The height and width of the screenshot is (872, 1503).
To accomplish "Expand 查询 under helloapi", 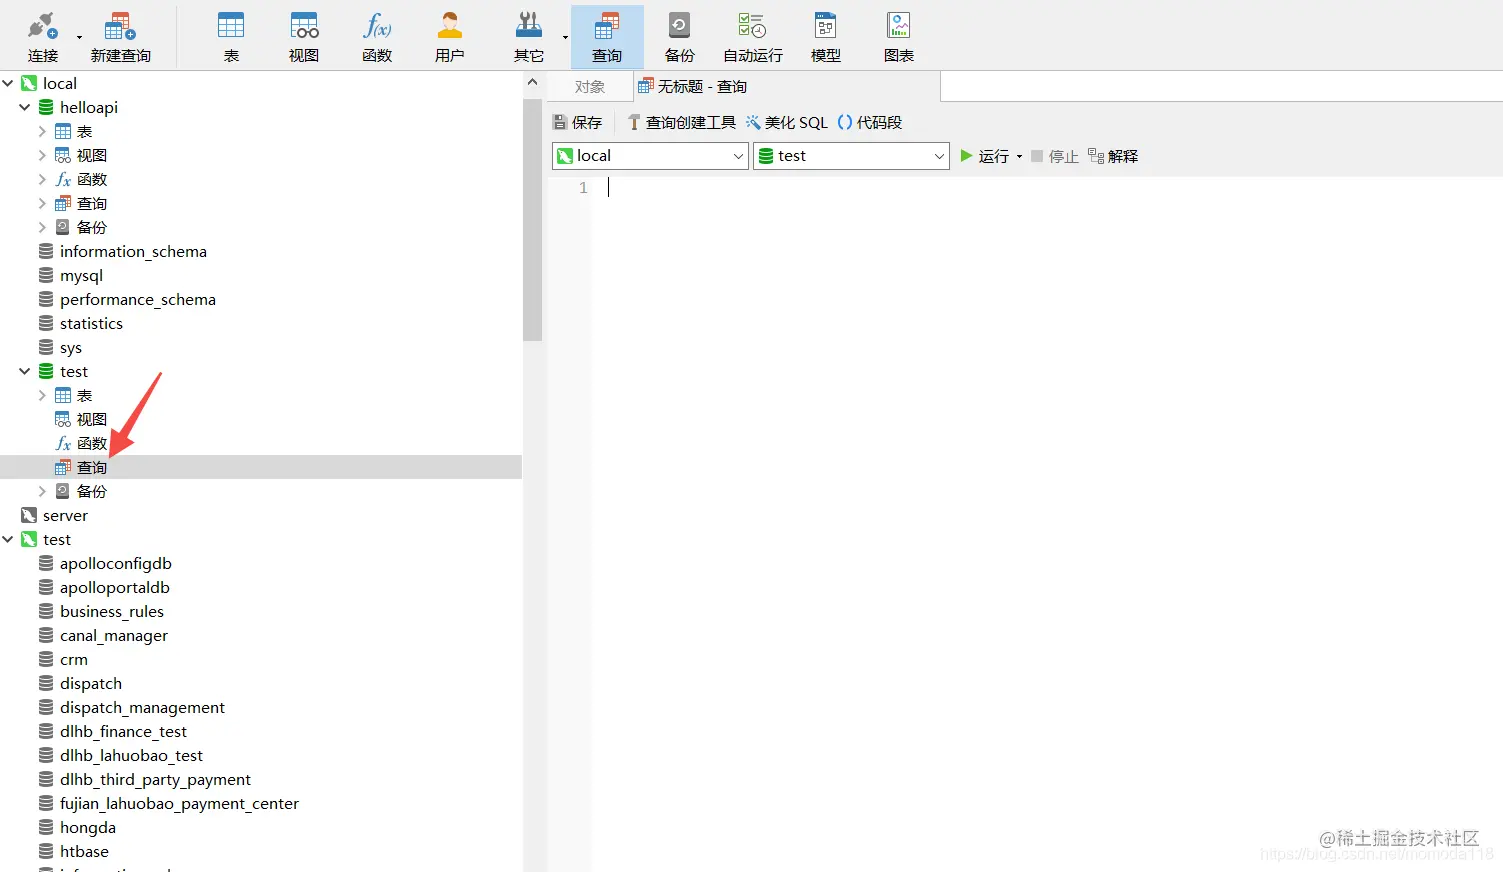I will click(42, 203).
